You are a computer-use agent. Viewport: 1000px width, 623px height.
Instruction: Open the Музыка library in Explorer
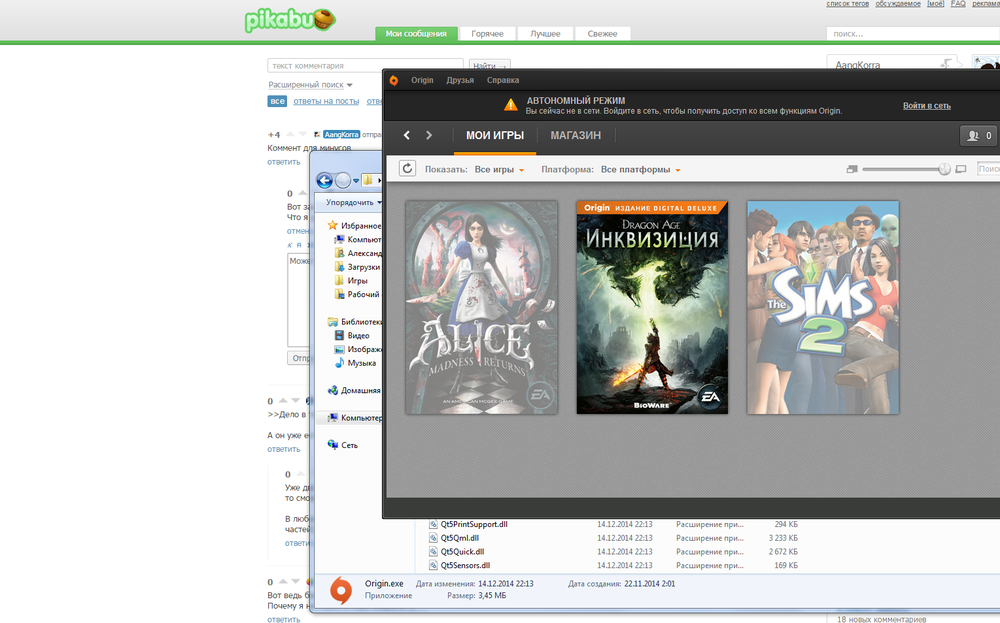pos(361,363)
